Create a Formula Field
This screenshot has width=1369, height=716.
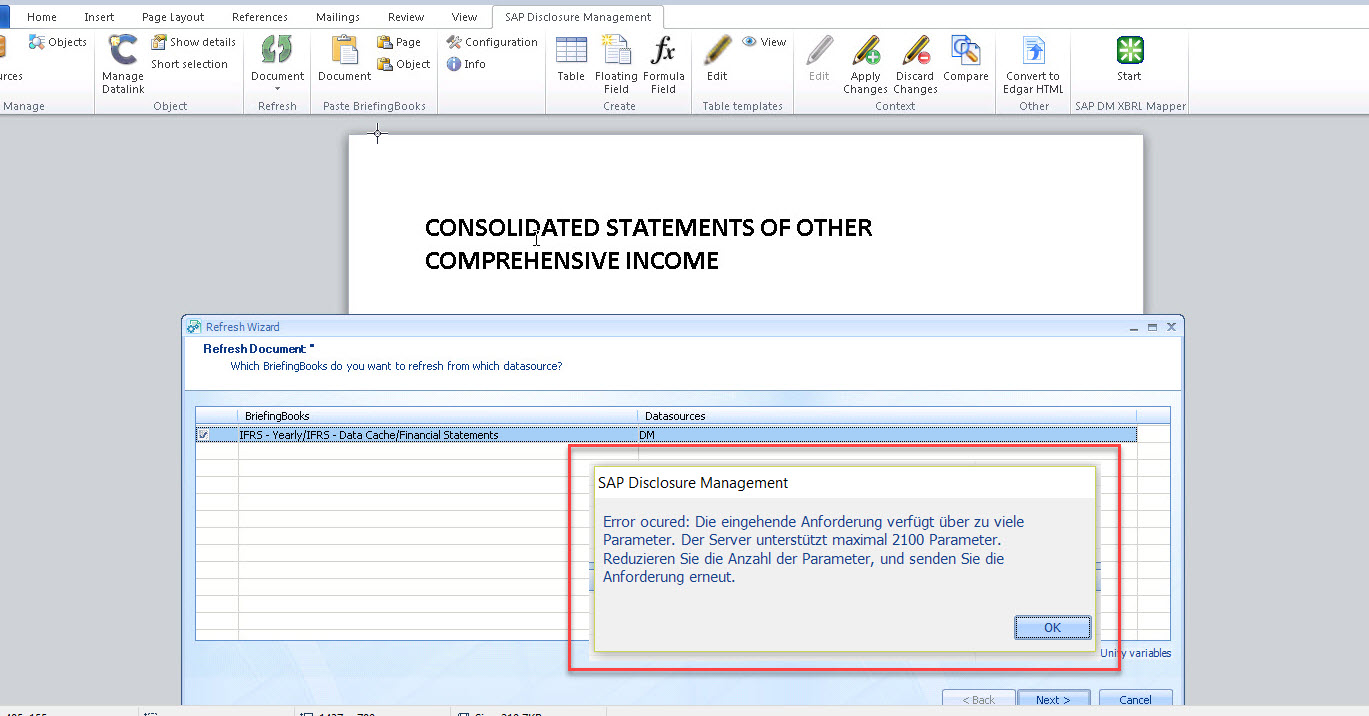[x=664, y=65]
